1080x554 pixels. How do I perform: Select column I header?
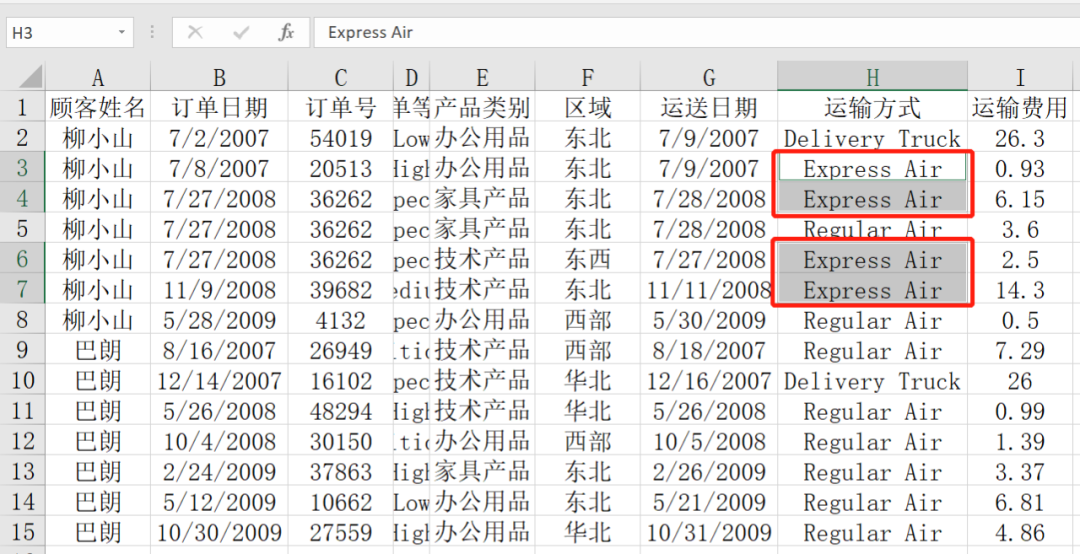[1020, 76]
